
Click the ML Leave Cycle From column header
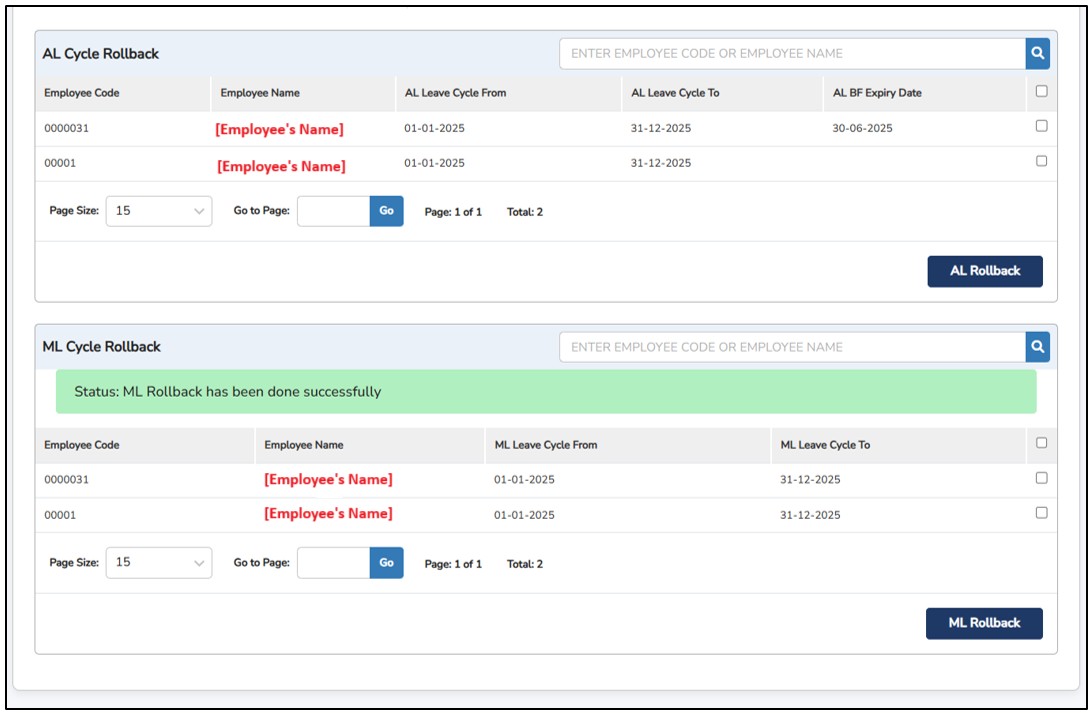click(545, 445)
